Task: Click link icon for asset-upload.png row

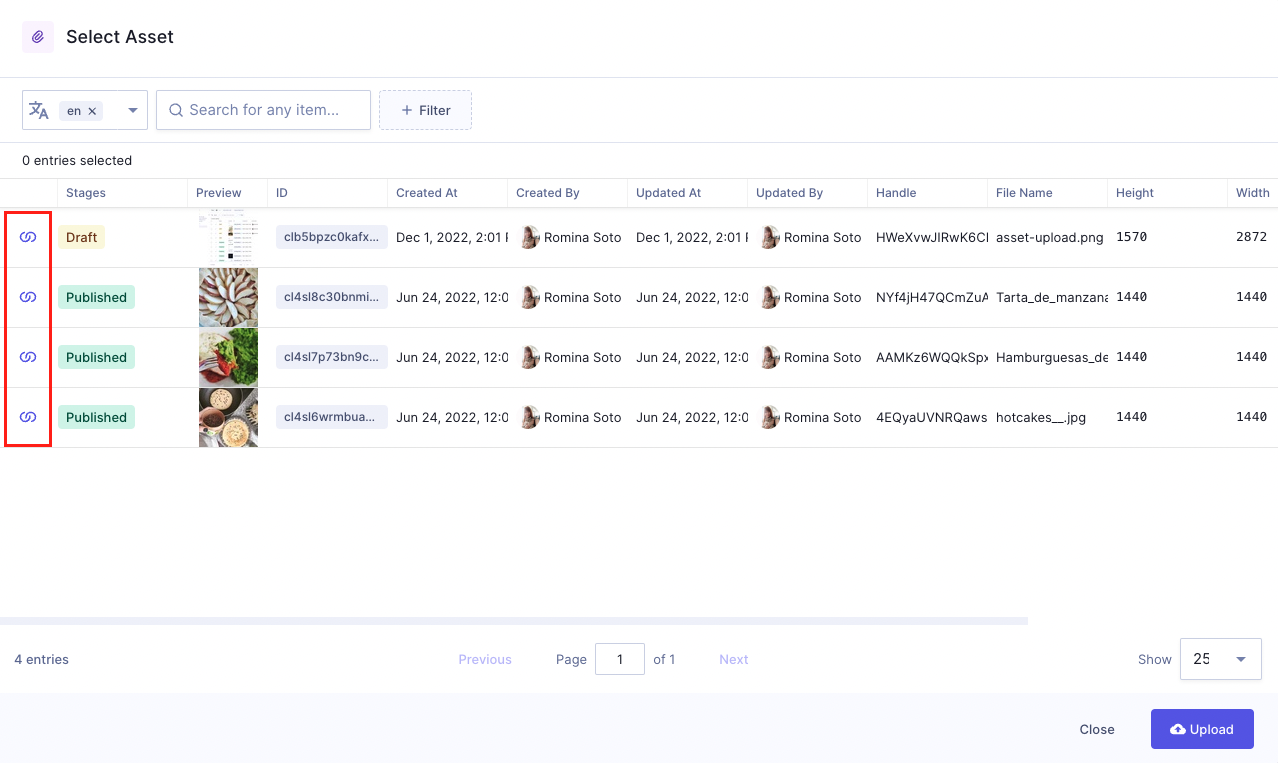Action: click(x=28, y=237)
